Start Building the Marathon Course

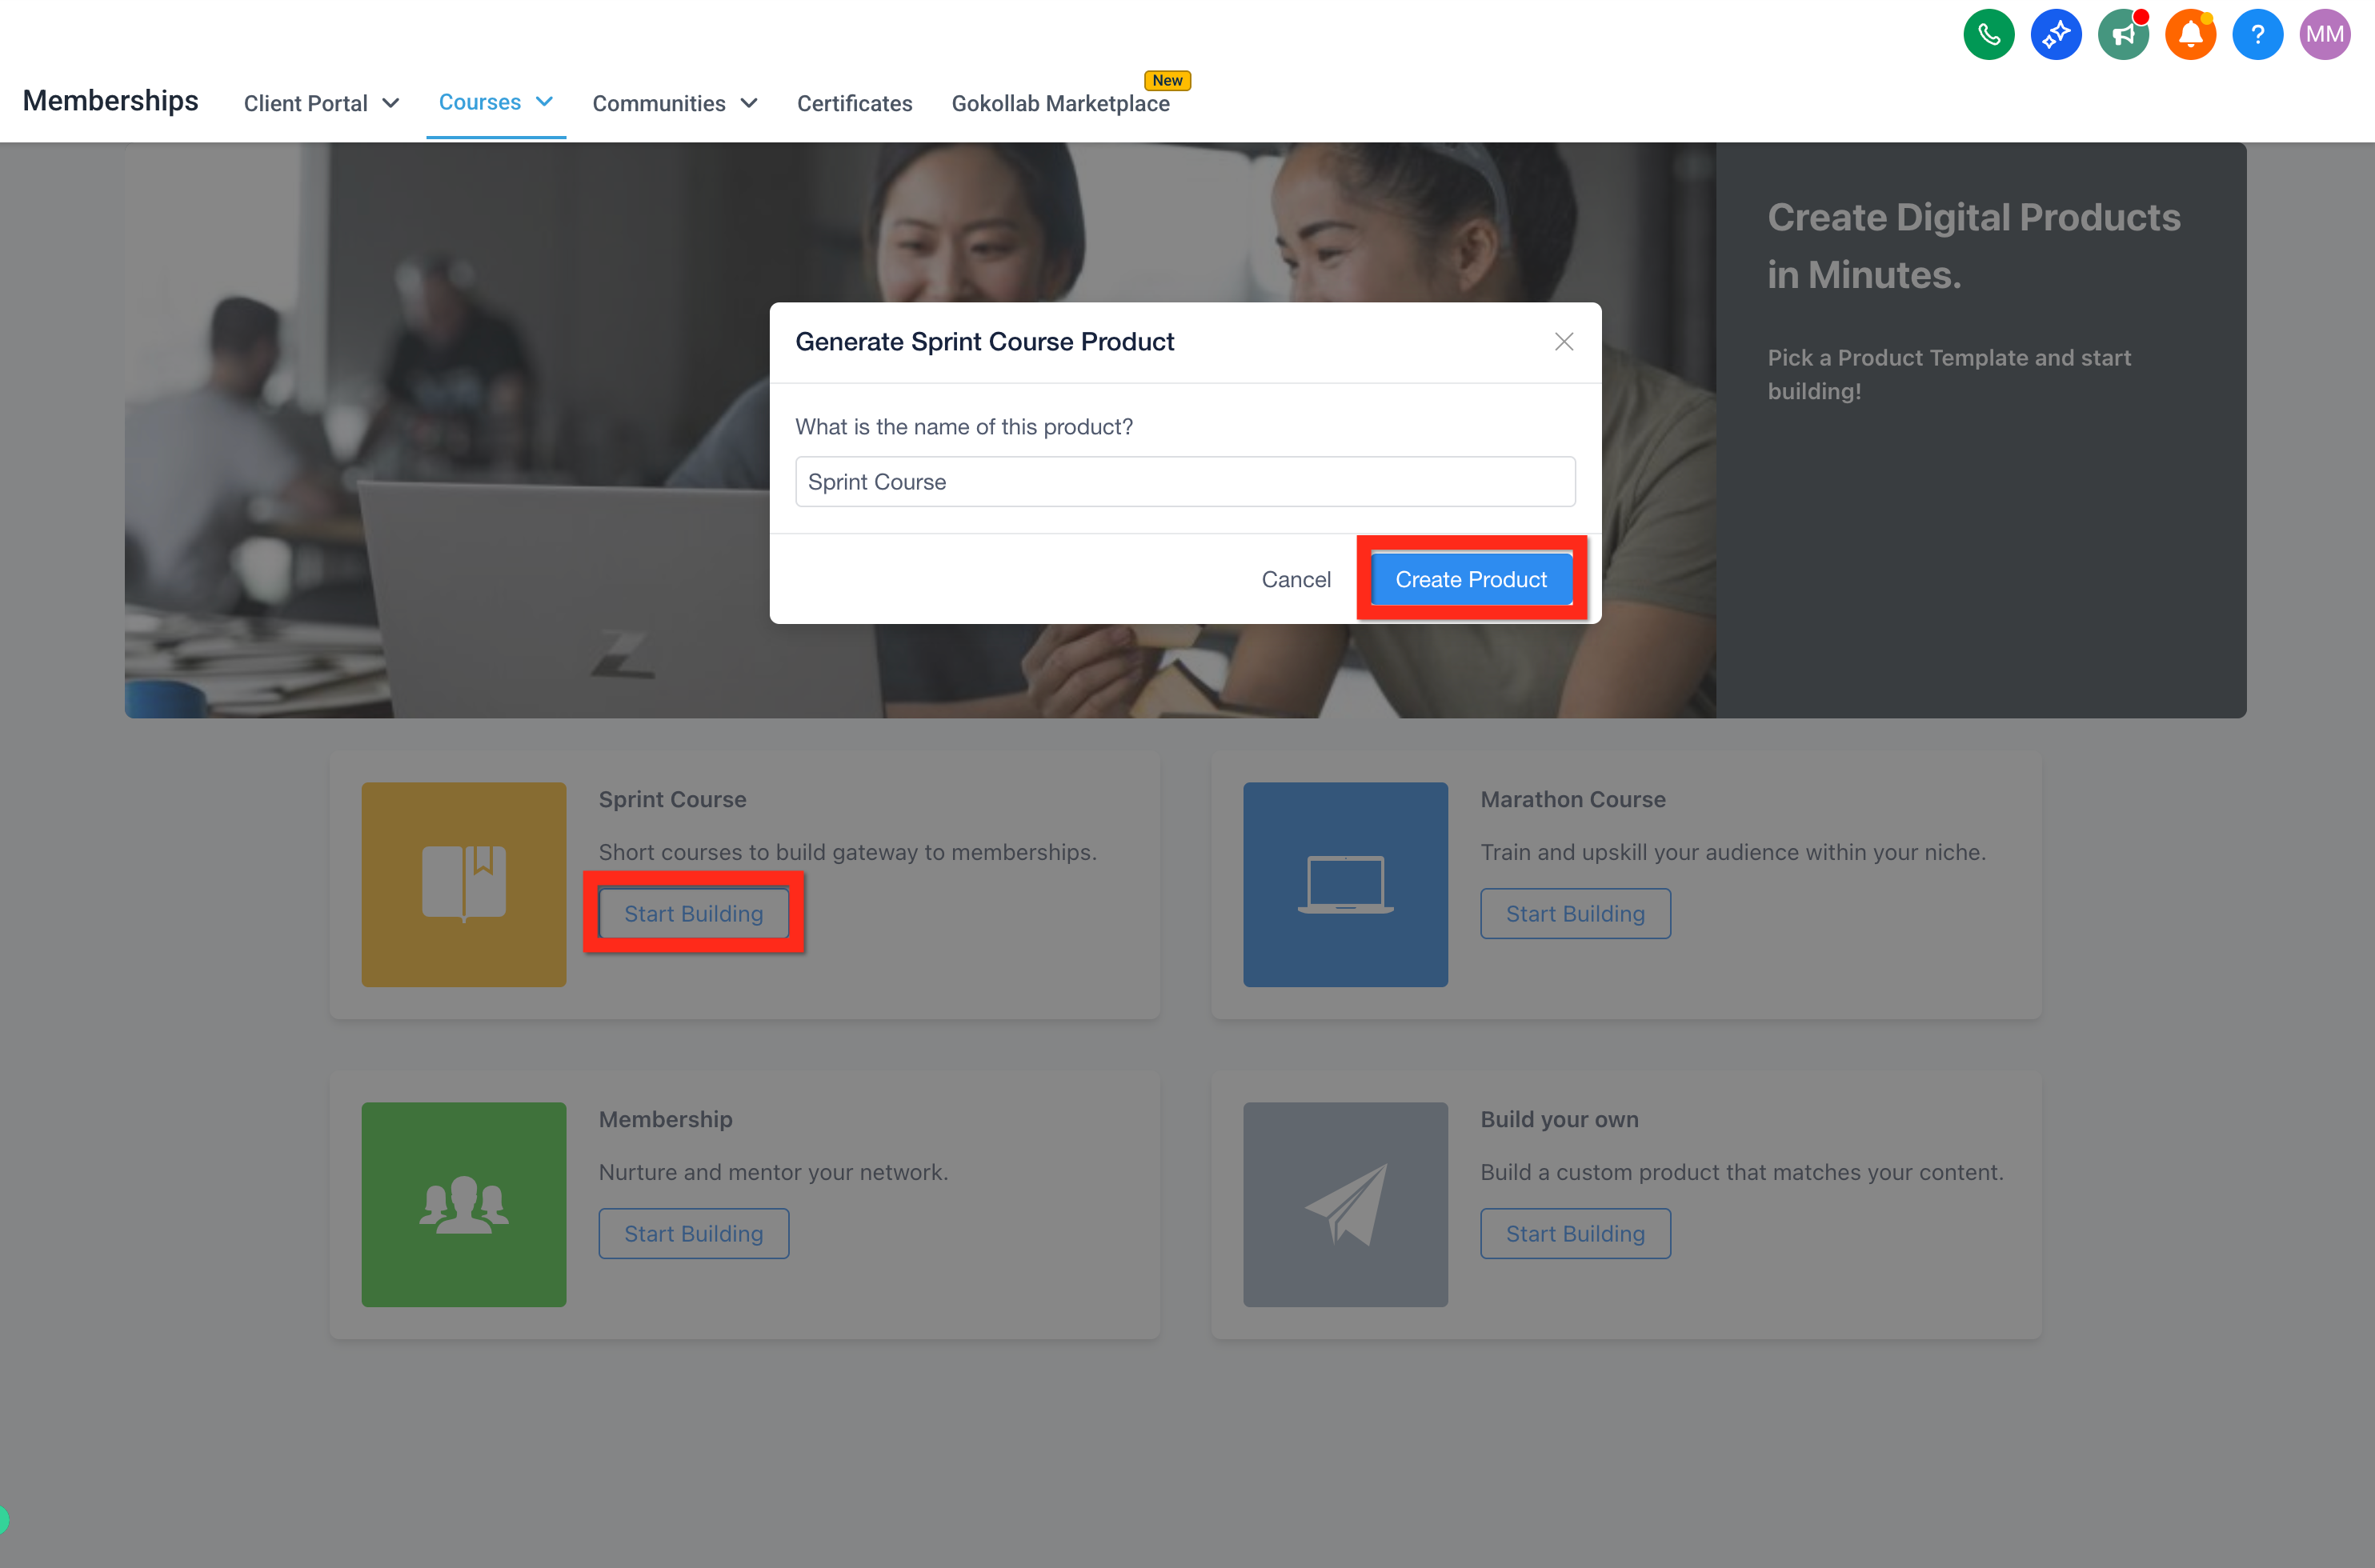[1575, 913]
